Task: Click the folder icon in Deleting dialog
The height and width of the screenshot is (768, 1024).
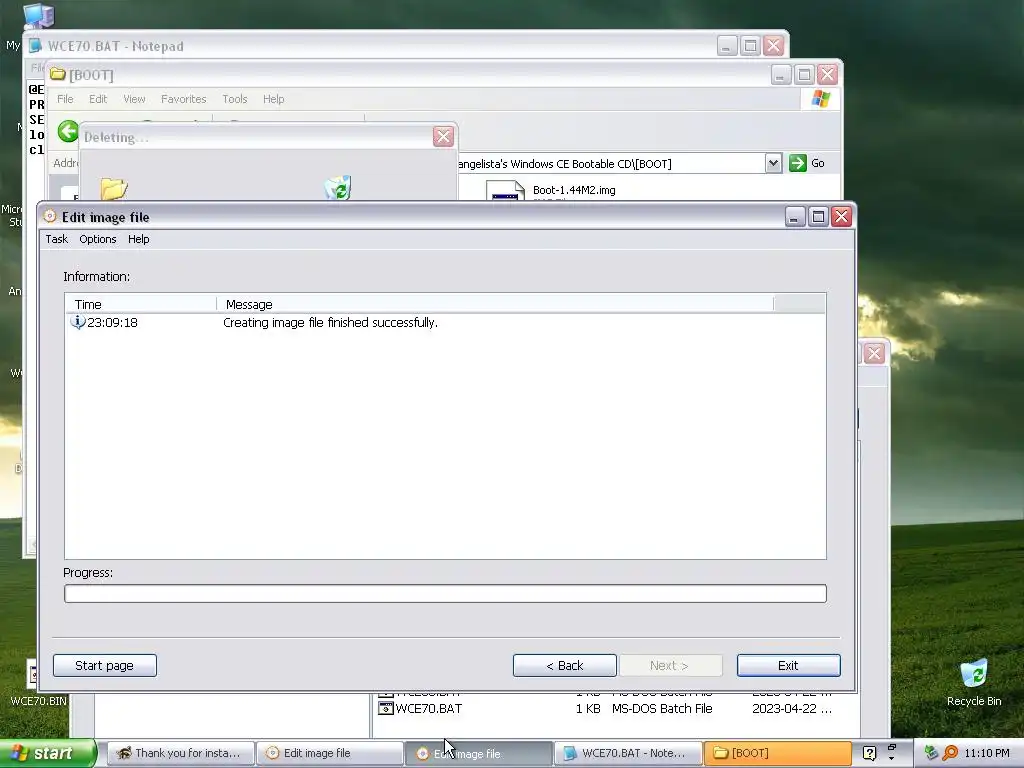Action: tap(114, 188)
